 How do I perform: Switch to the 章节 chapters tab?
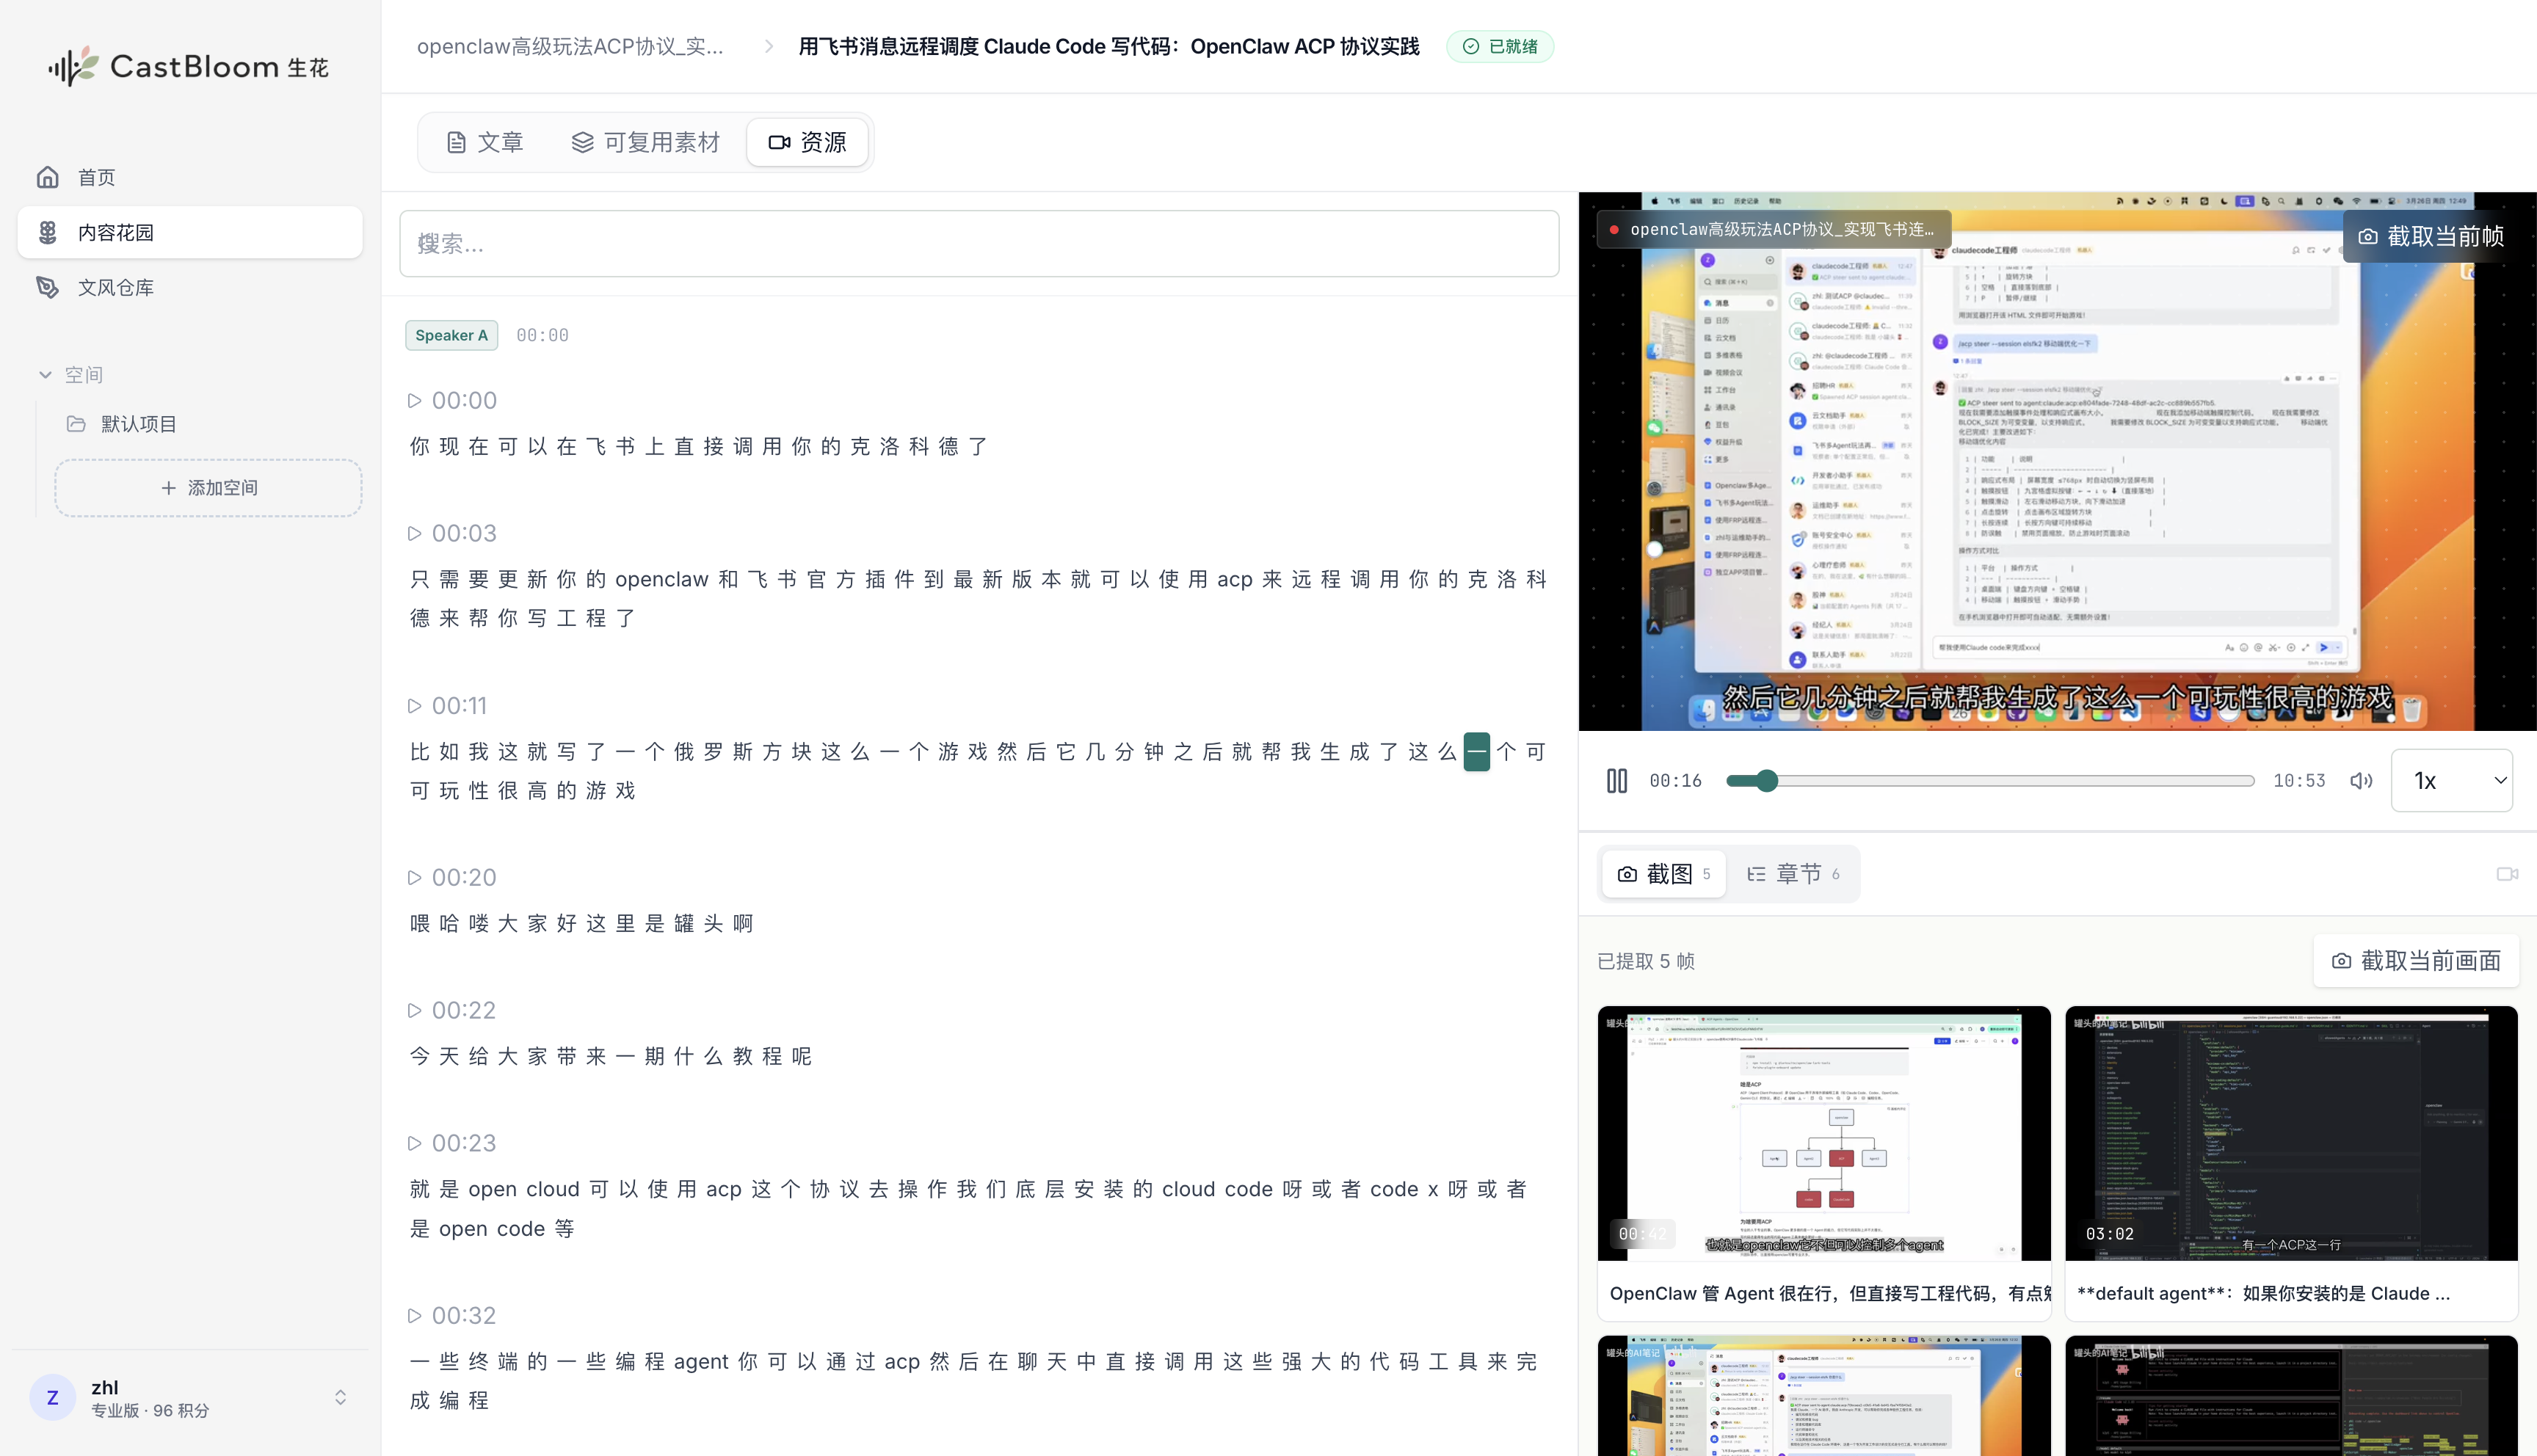[1794, 873]
